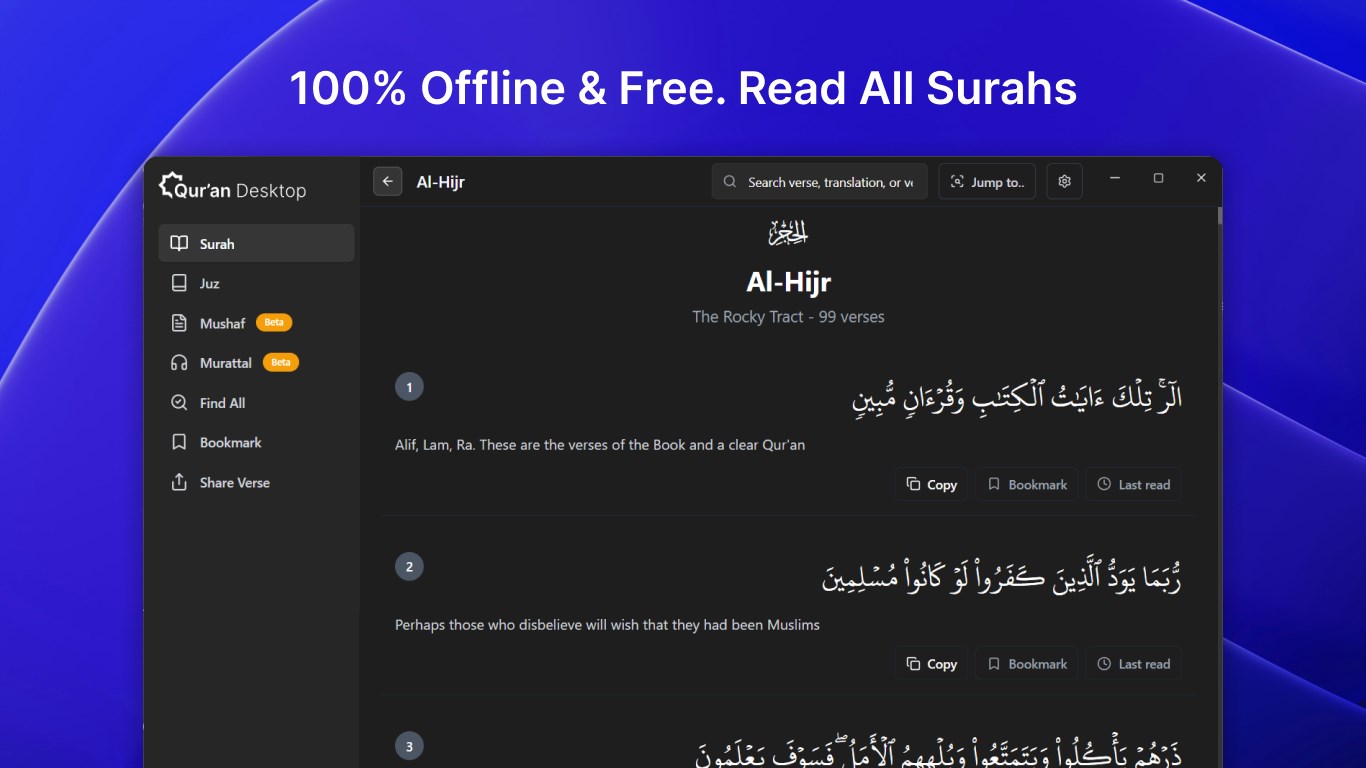
Task: Click the Murattal headphones icon
Action: pyautogui.click(x=179, y=363)
